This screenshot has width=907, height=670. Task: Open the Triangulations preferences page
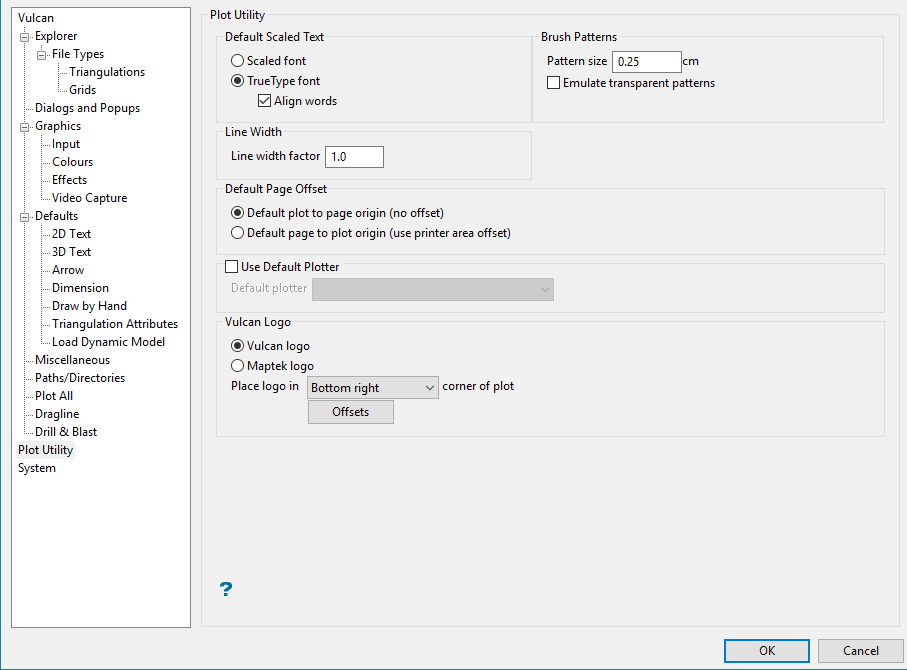[107, 72]
